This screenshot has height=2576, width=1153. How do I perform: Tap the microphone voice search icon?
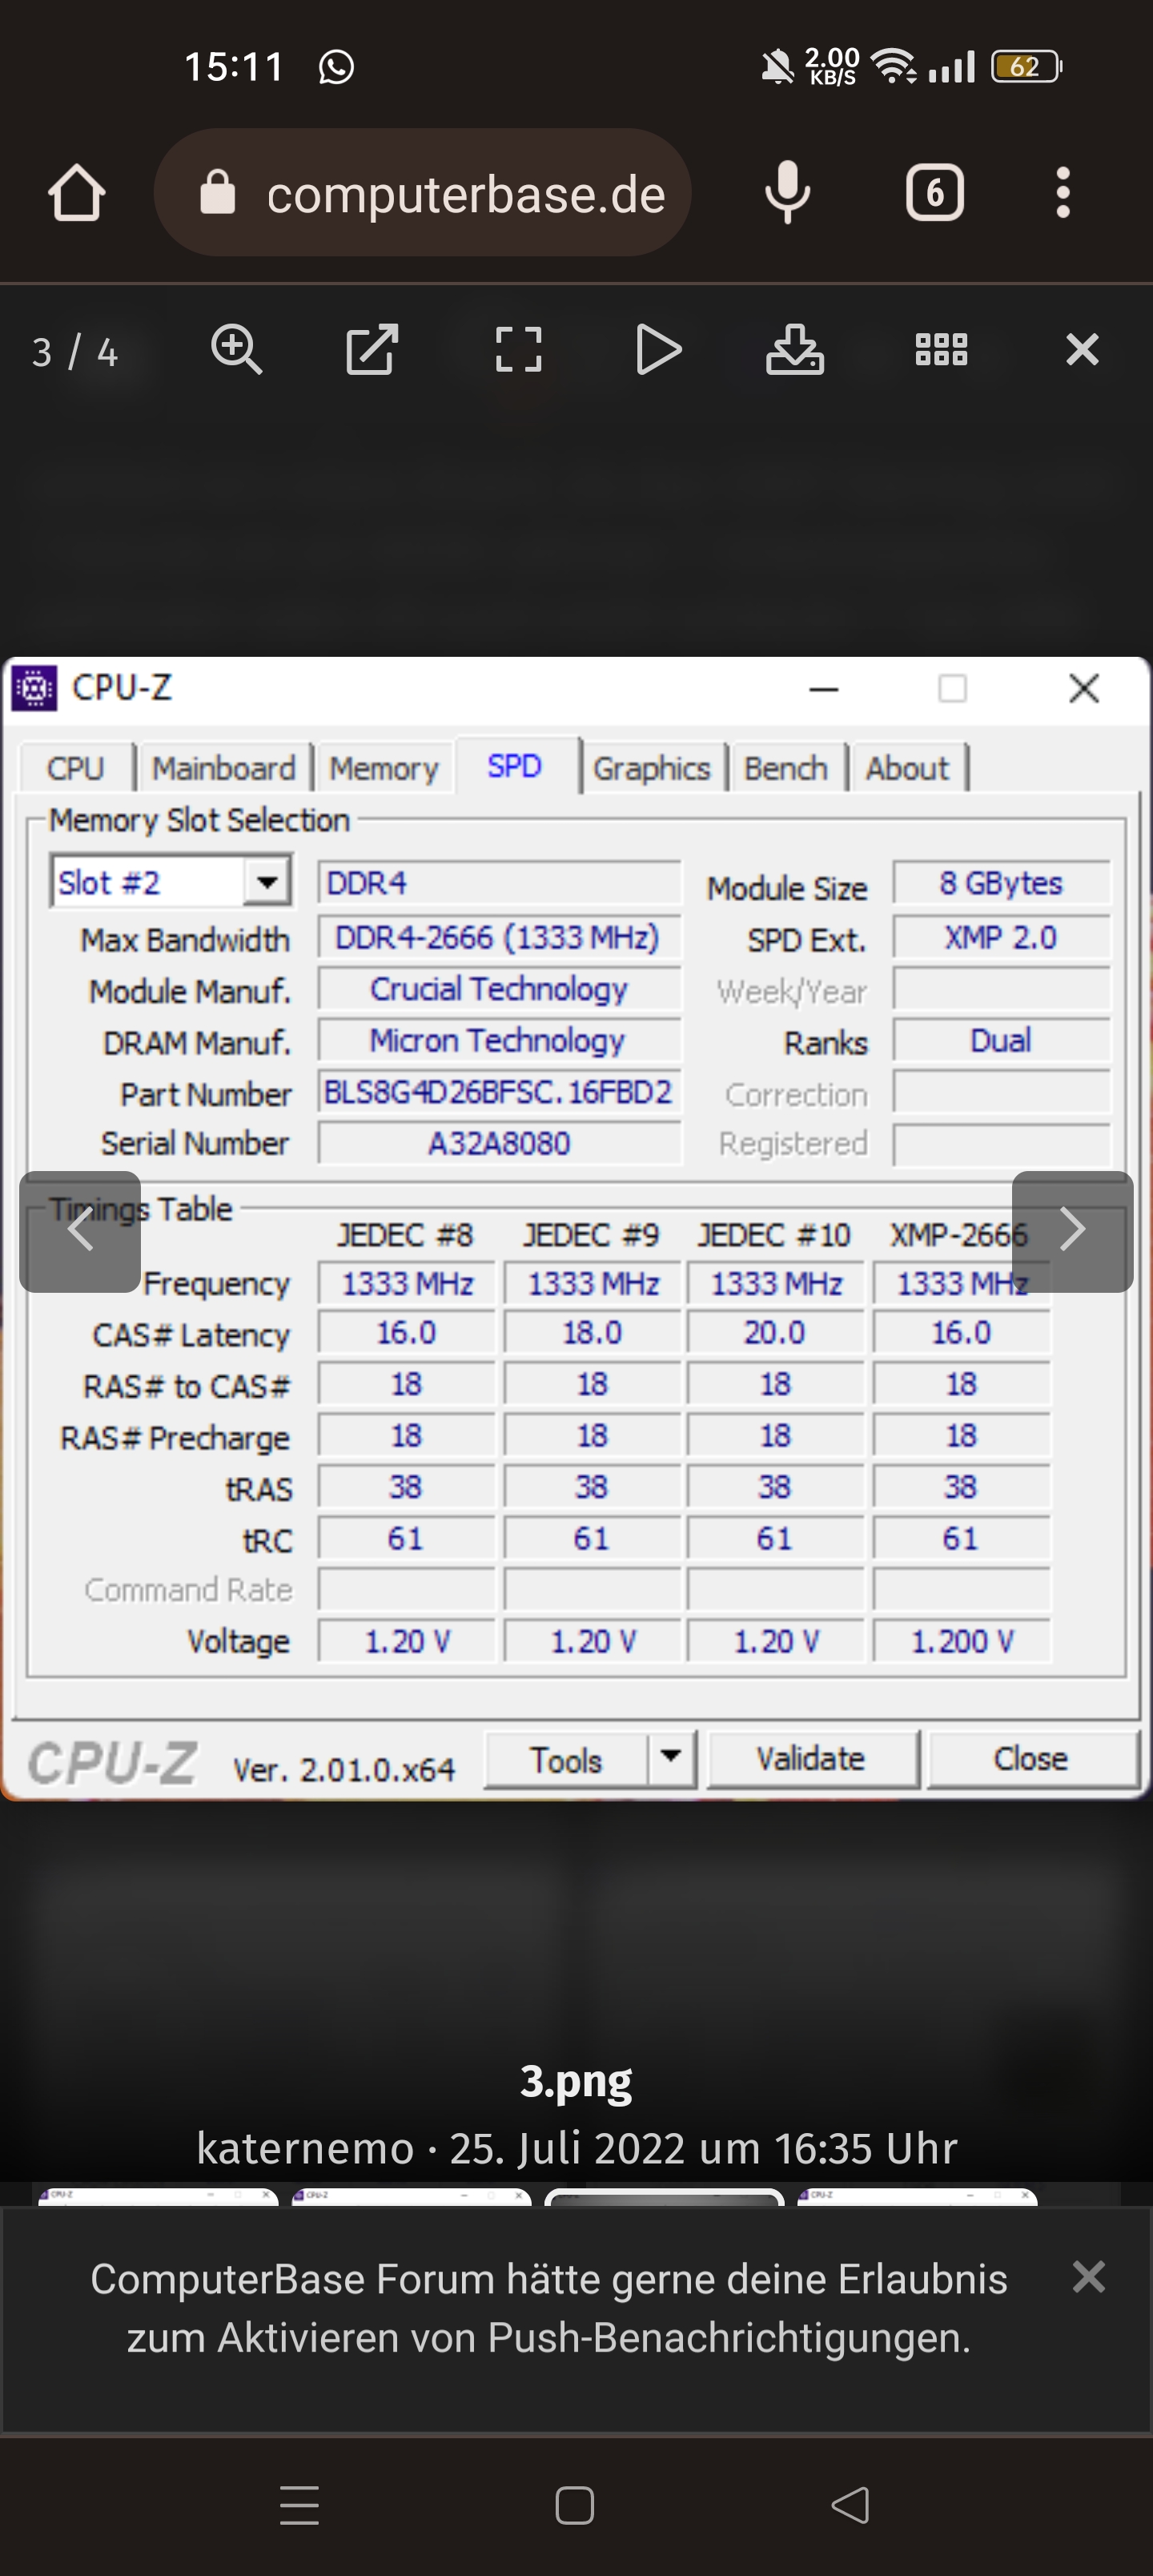787,192
